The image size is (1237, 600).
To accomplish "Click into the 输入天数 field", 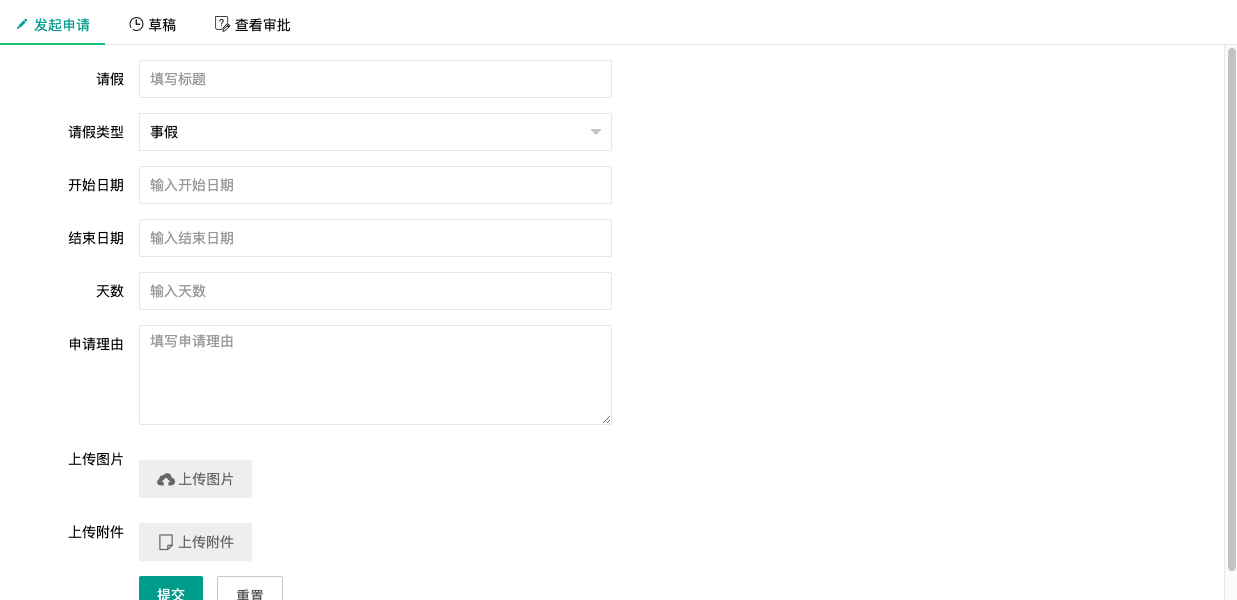I will tap(375, 291).
